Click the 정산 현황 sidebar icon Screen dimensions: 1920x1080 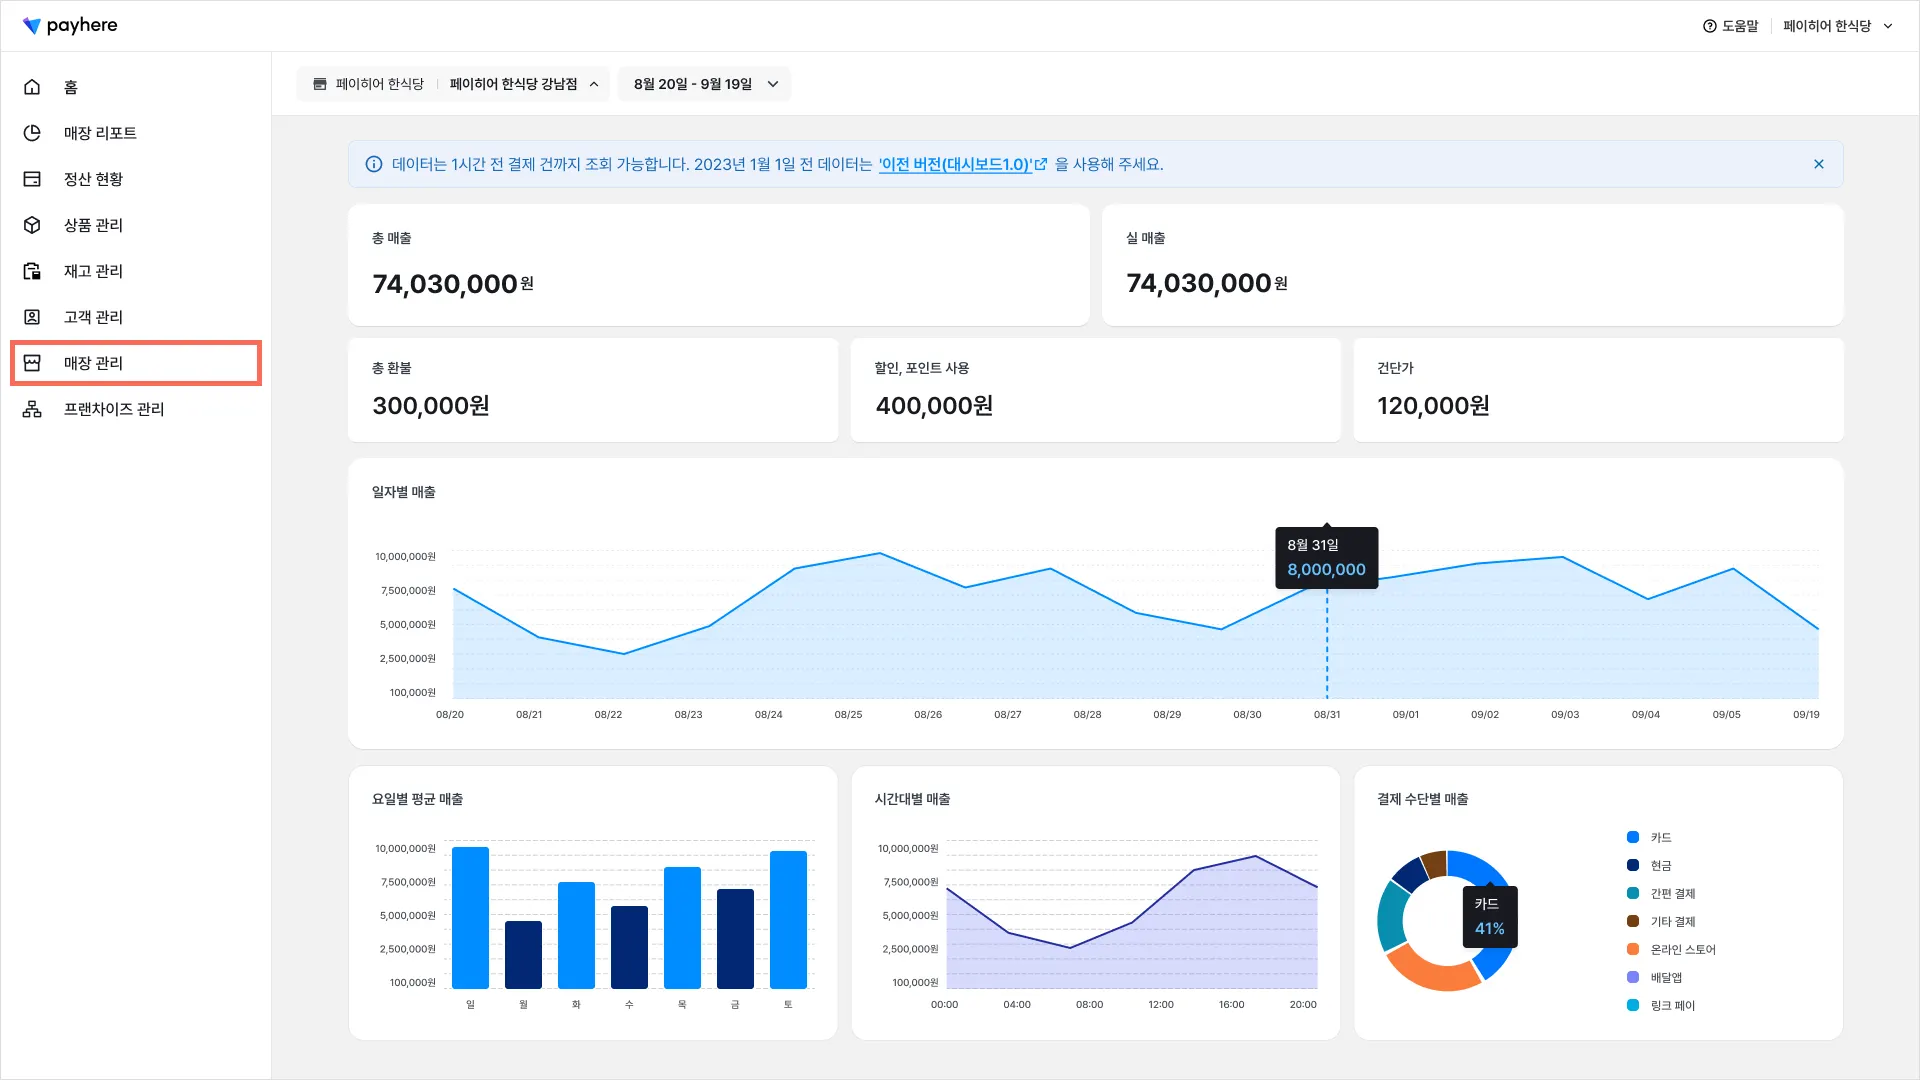[32, 179]
